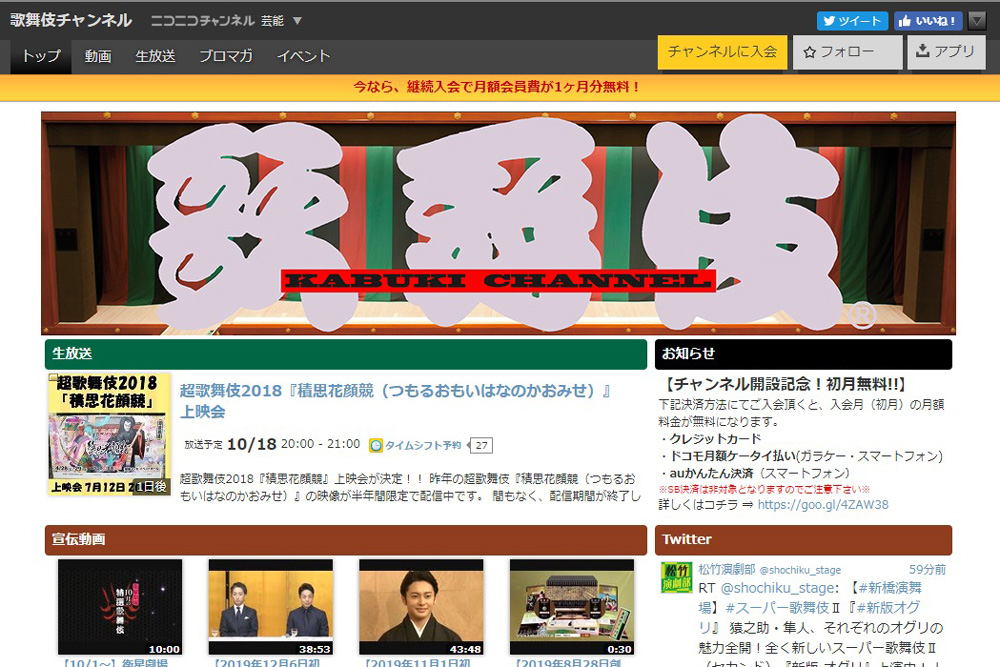Open the 【2019年11月1日 video title link
Viewport: 1000px width, 667px height.
(x=415, y=663)
